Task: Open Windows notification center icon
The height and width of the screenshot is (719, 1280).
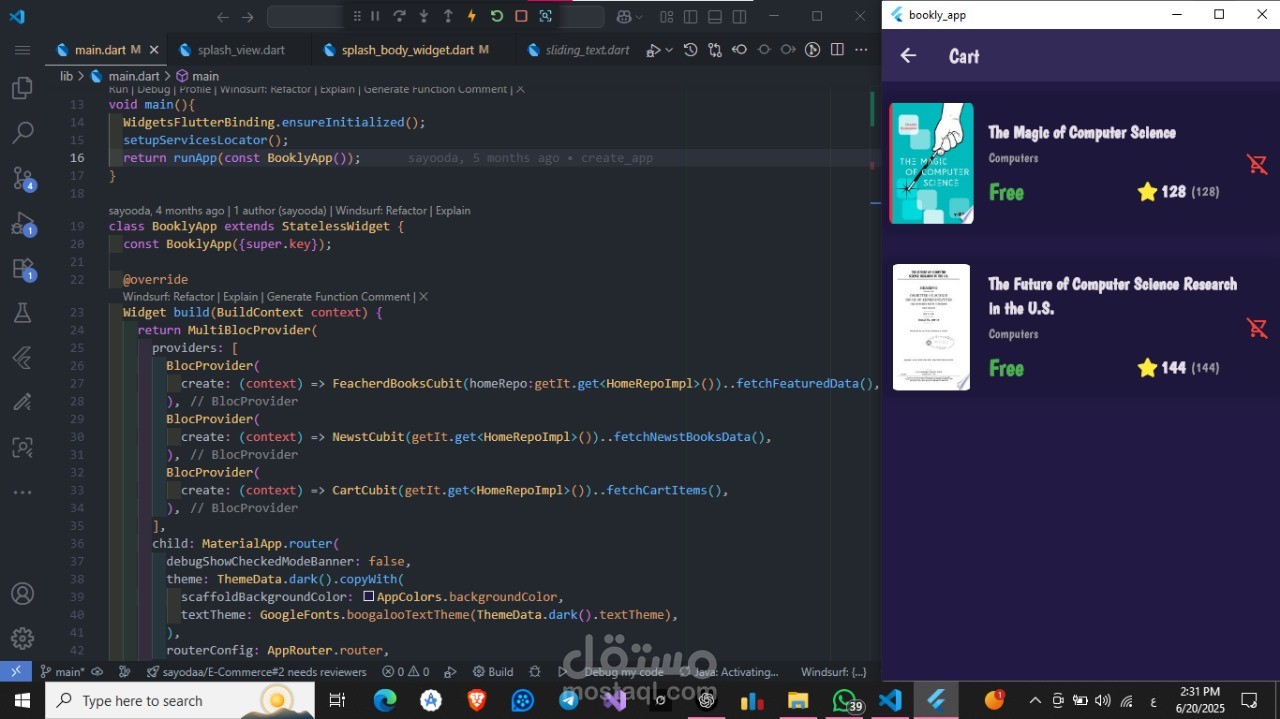Action: coord(1249,700)
